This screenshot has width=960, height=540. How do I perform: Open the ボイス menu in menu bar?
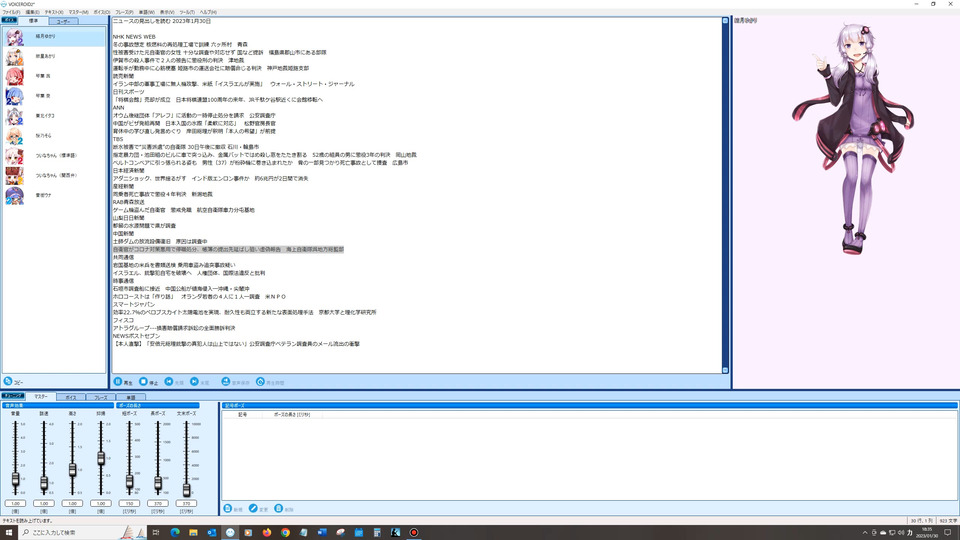point(102,12)
